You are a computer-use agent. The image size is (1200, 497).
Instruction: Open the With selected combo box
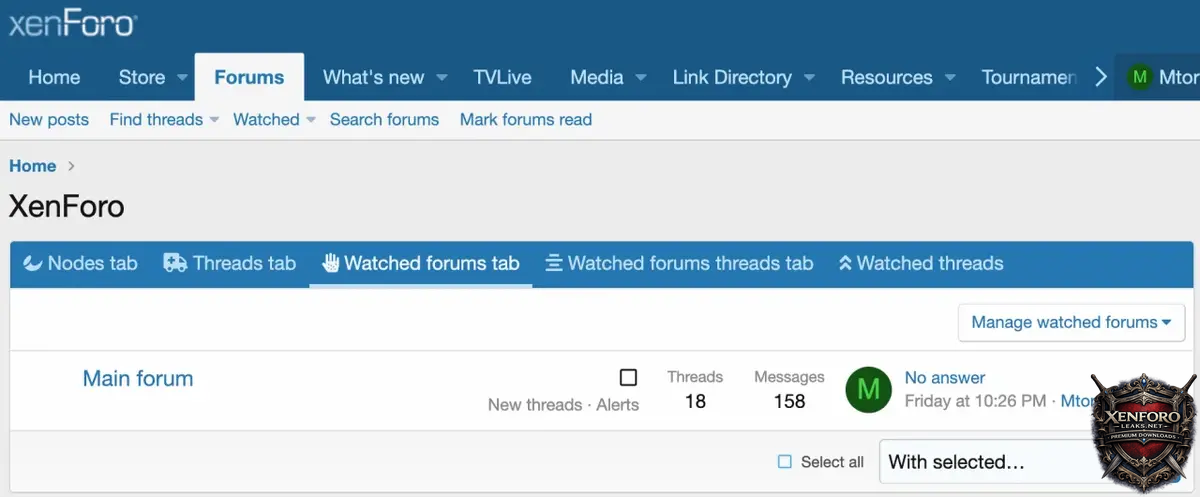(985, 462)
